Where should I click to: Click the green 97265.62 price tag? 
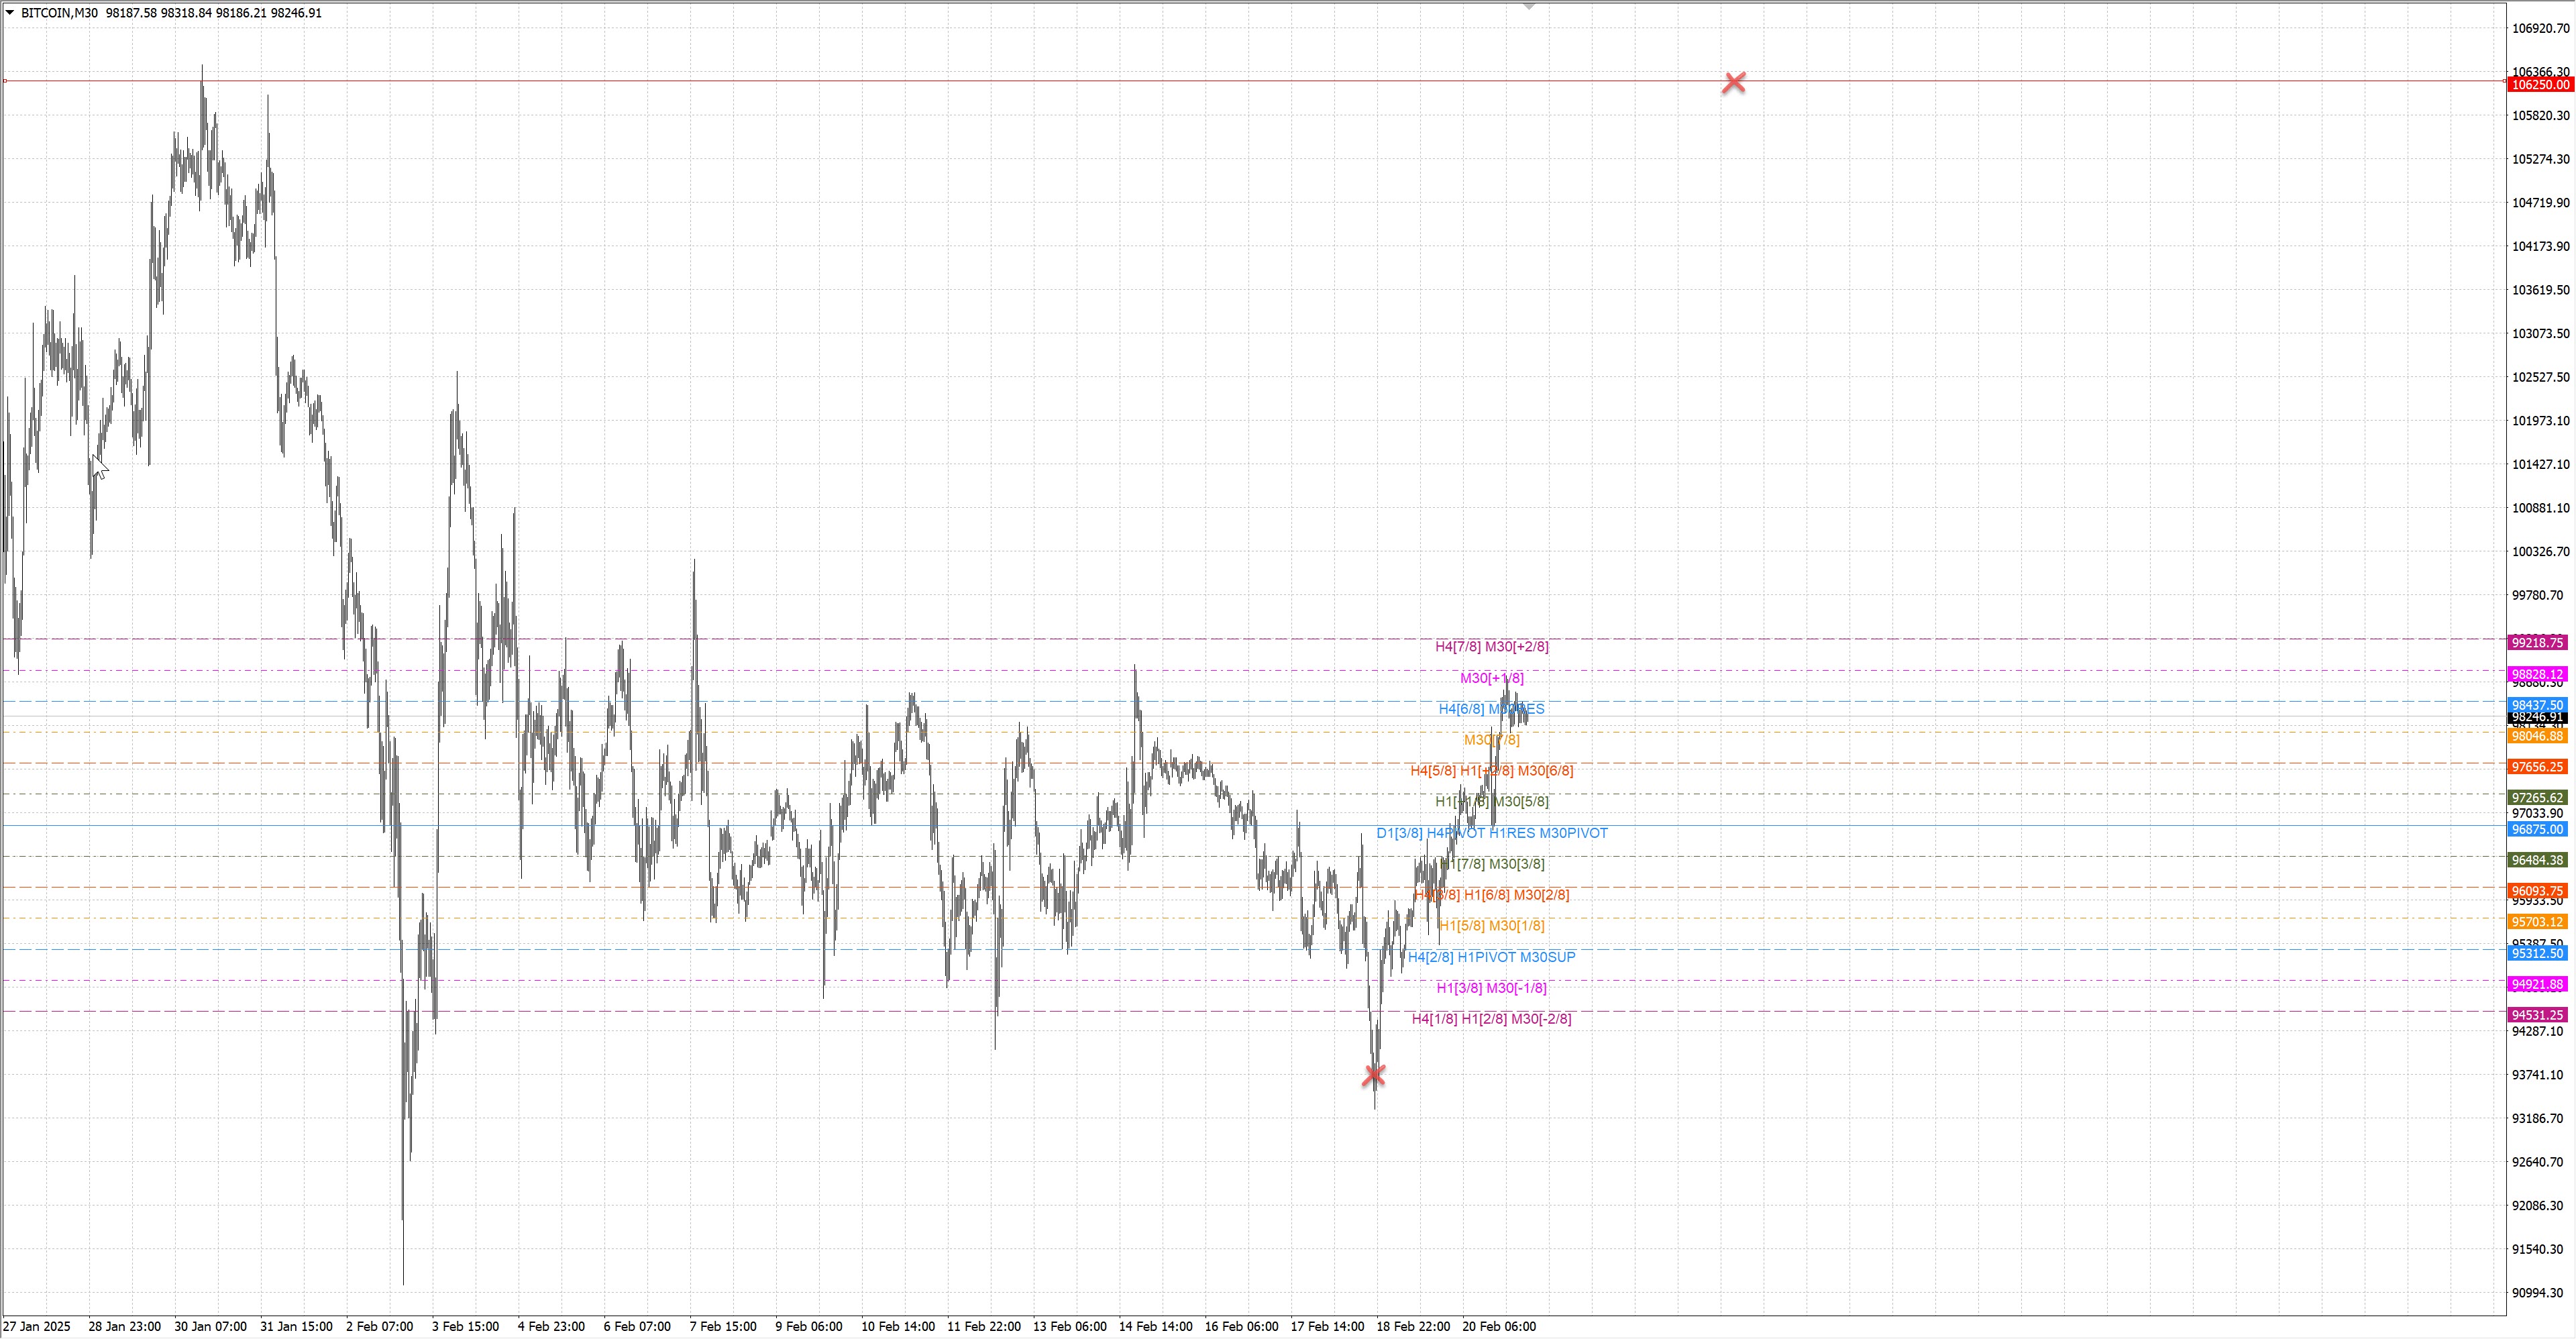(x=2539, y=798)
